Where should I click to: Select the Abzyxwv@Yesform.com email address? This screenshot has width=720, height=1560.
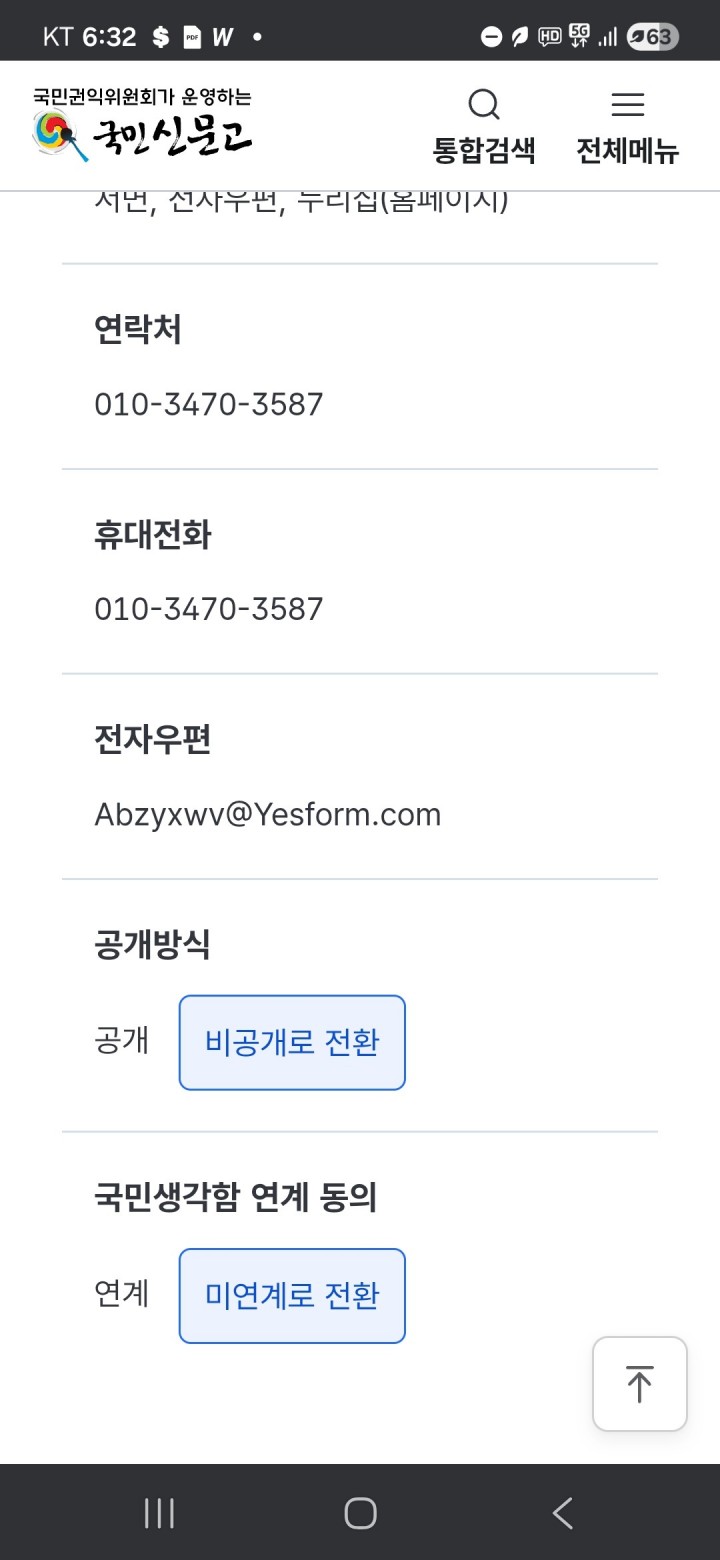tap(267, 814)
